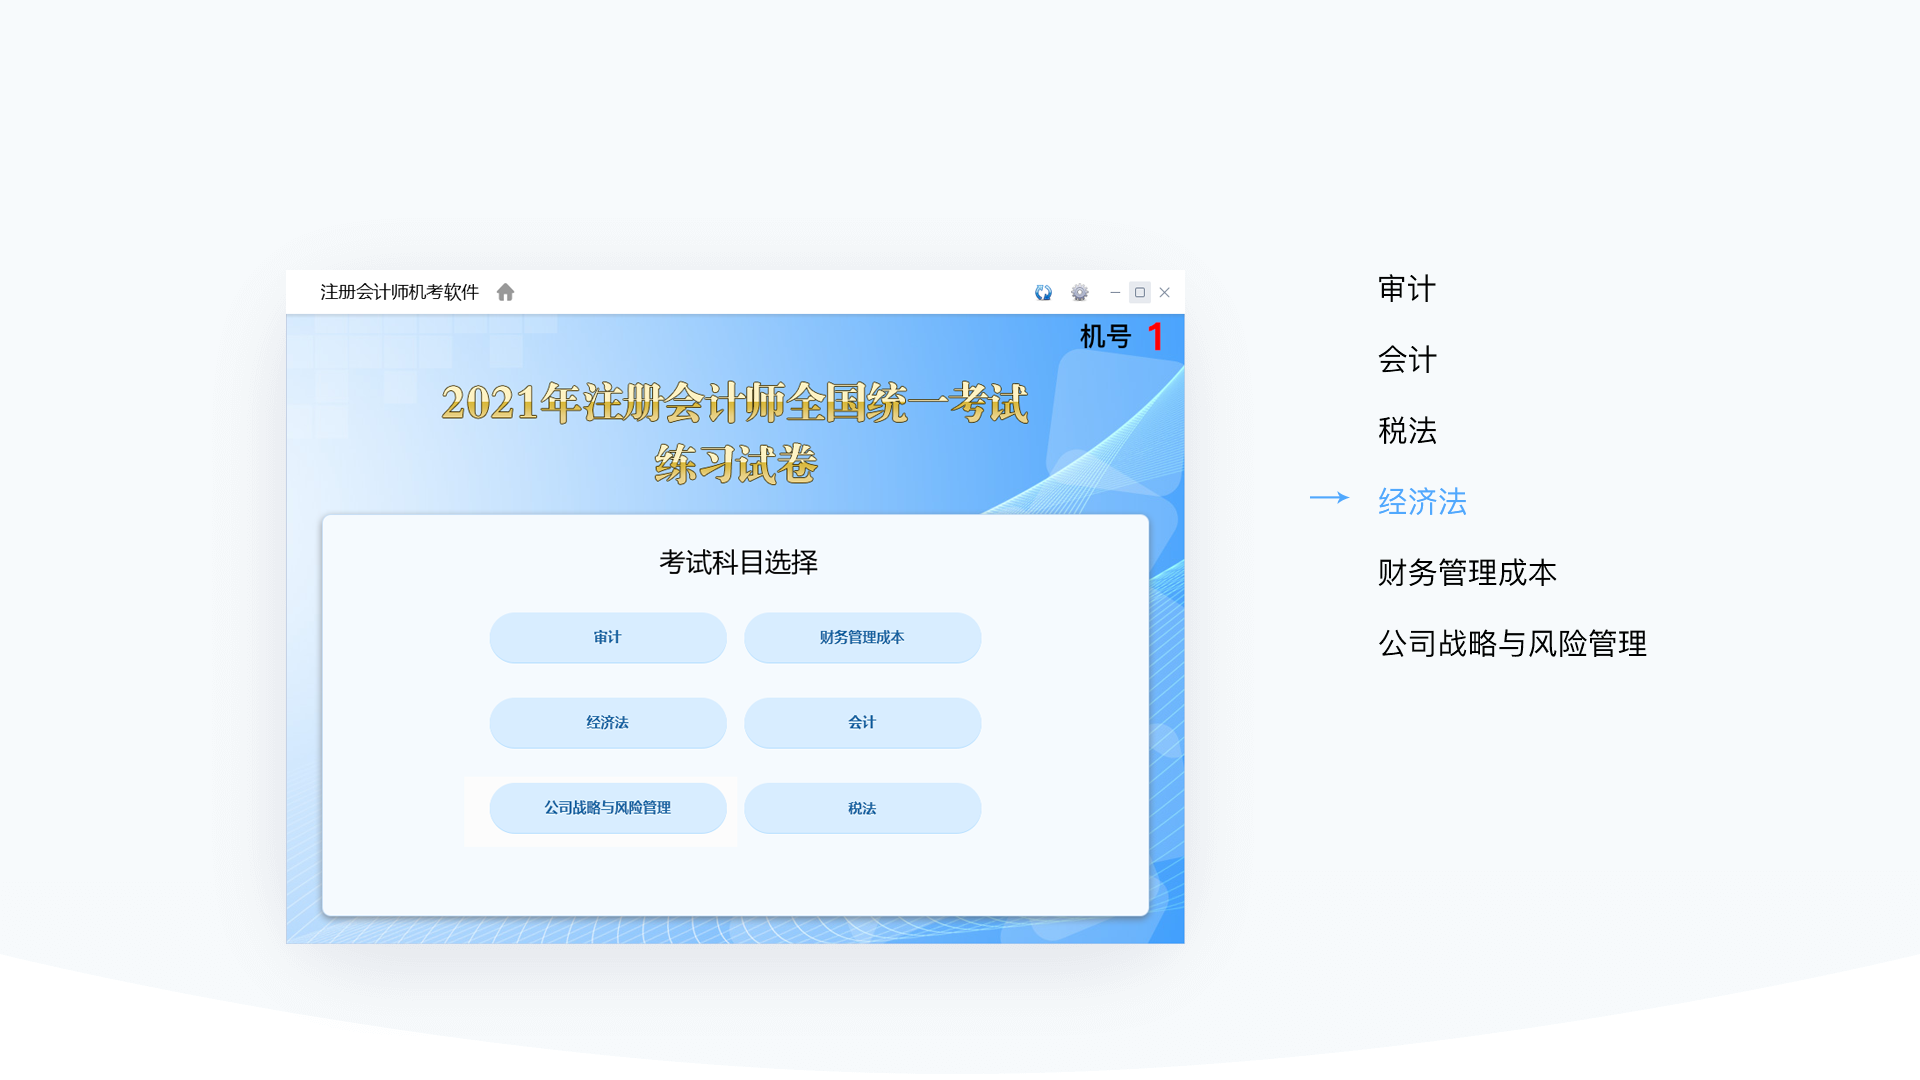Select the 财务管理成本 exam subject button
The width and height of the screenshot is (1920, 1080).
coord(862,637)
